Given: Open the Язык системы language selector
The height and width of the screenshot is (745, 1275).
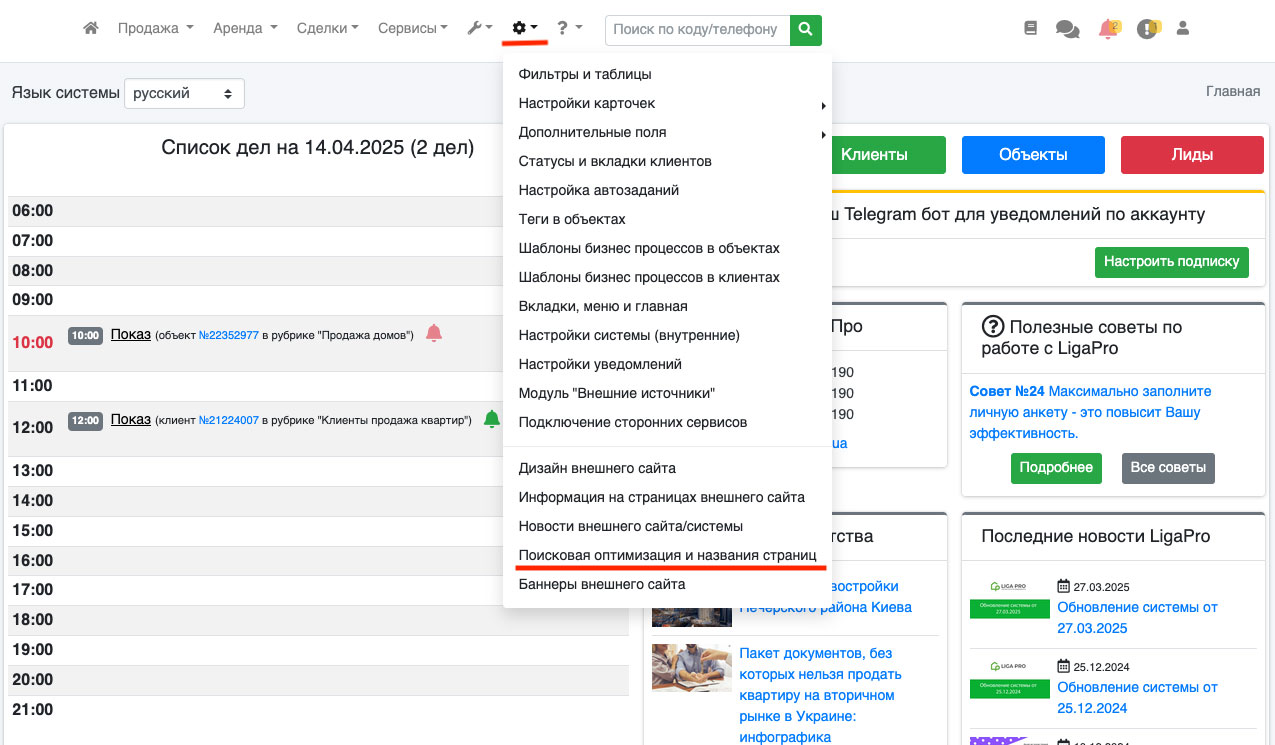Looking at the screenshot, I should tap(184, 93).
